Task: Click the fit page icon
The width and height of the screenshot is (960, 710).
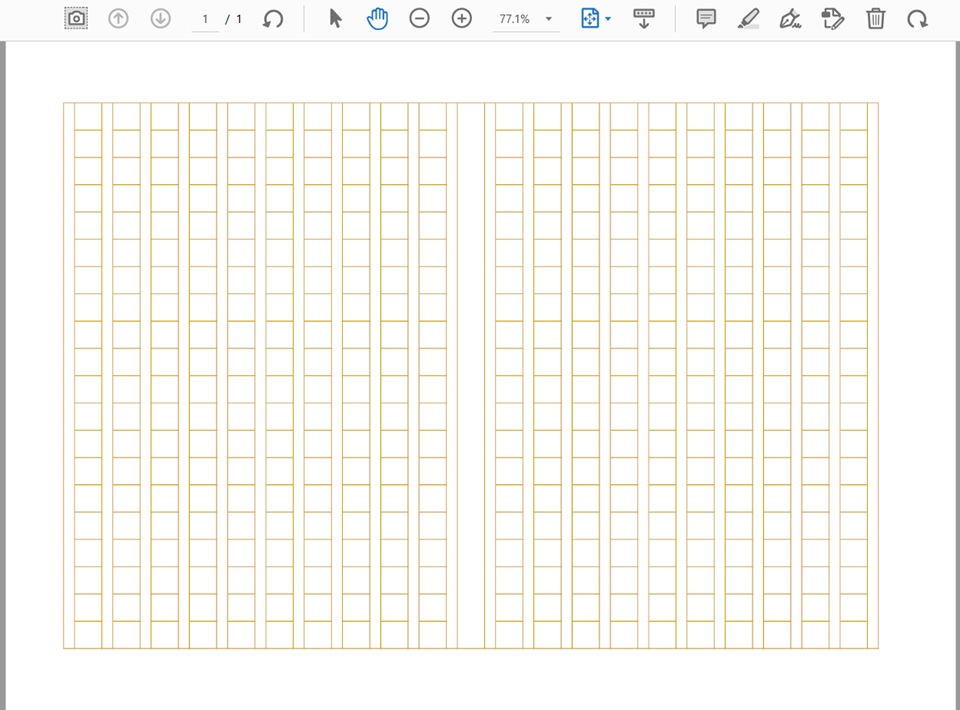Action: [x=590, y=18]
